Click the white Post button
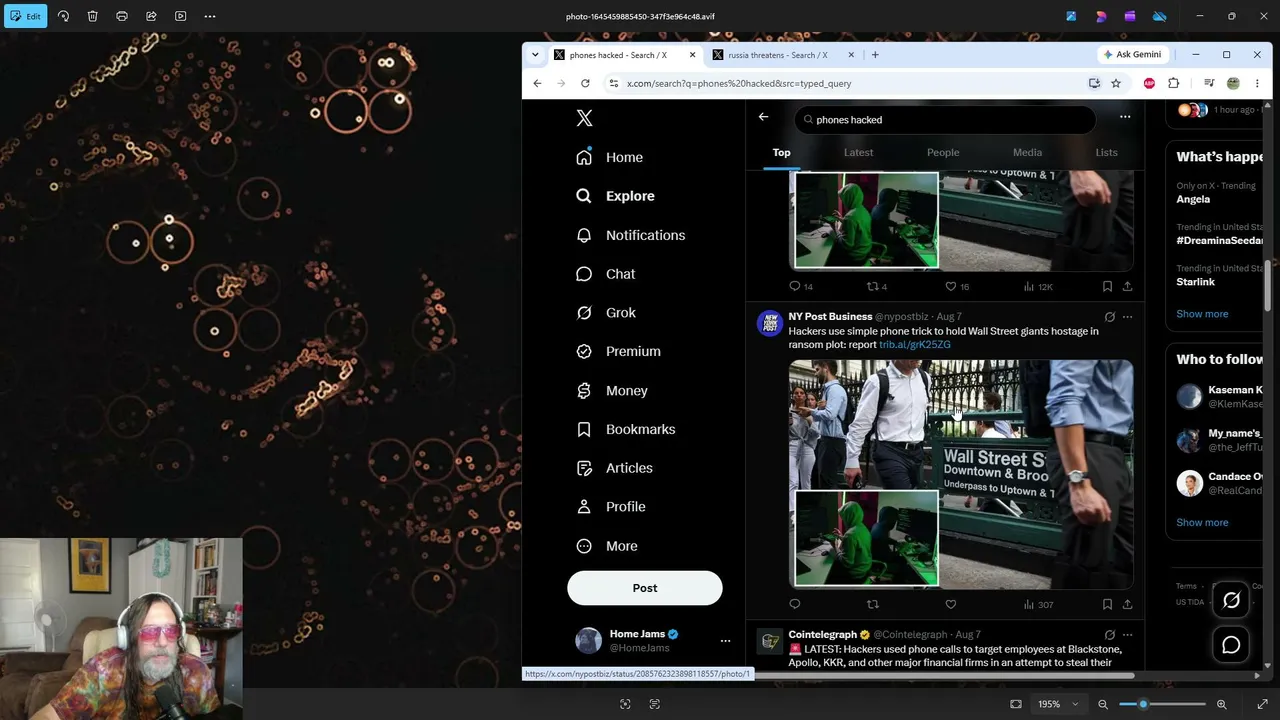Screen dimensions: 1280x720 [645, 588]
